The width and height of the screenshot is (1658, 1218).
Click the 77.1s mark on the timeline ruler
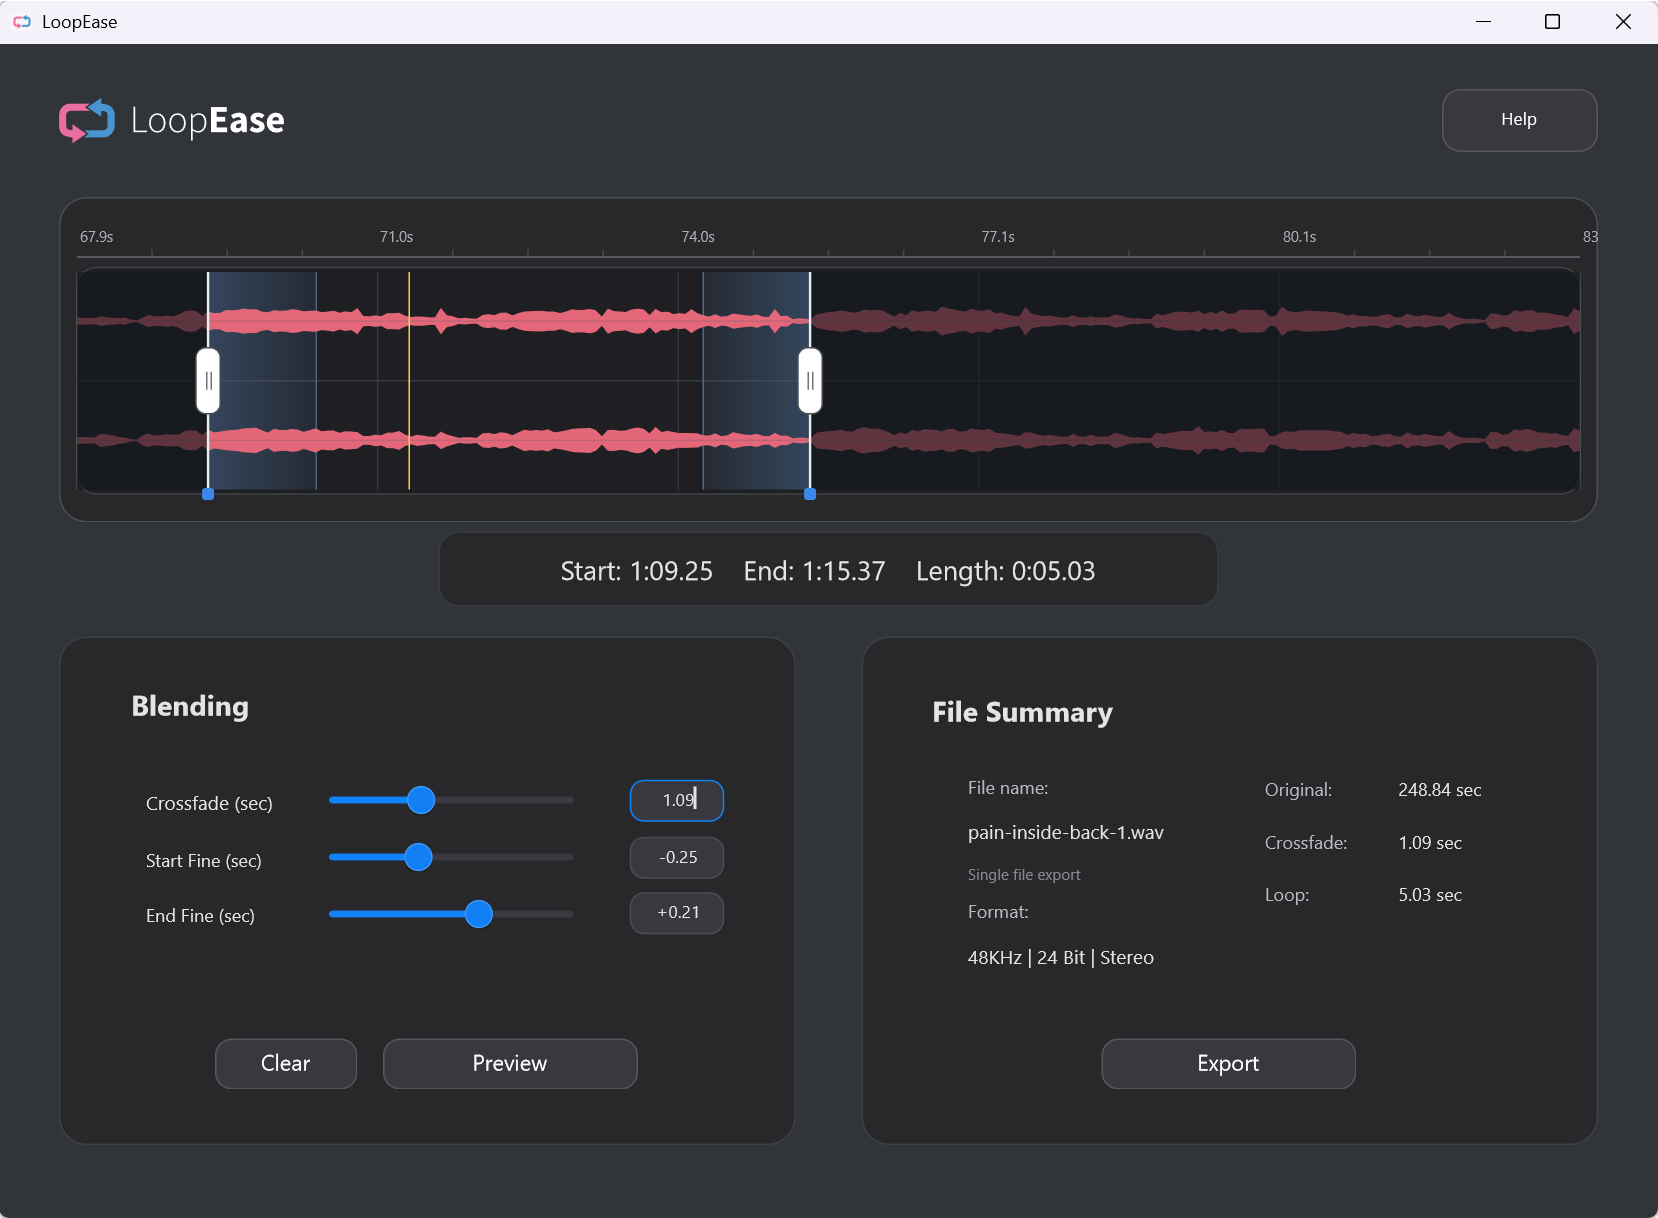tap(997, 238)
